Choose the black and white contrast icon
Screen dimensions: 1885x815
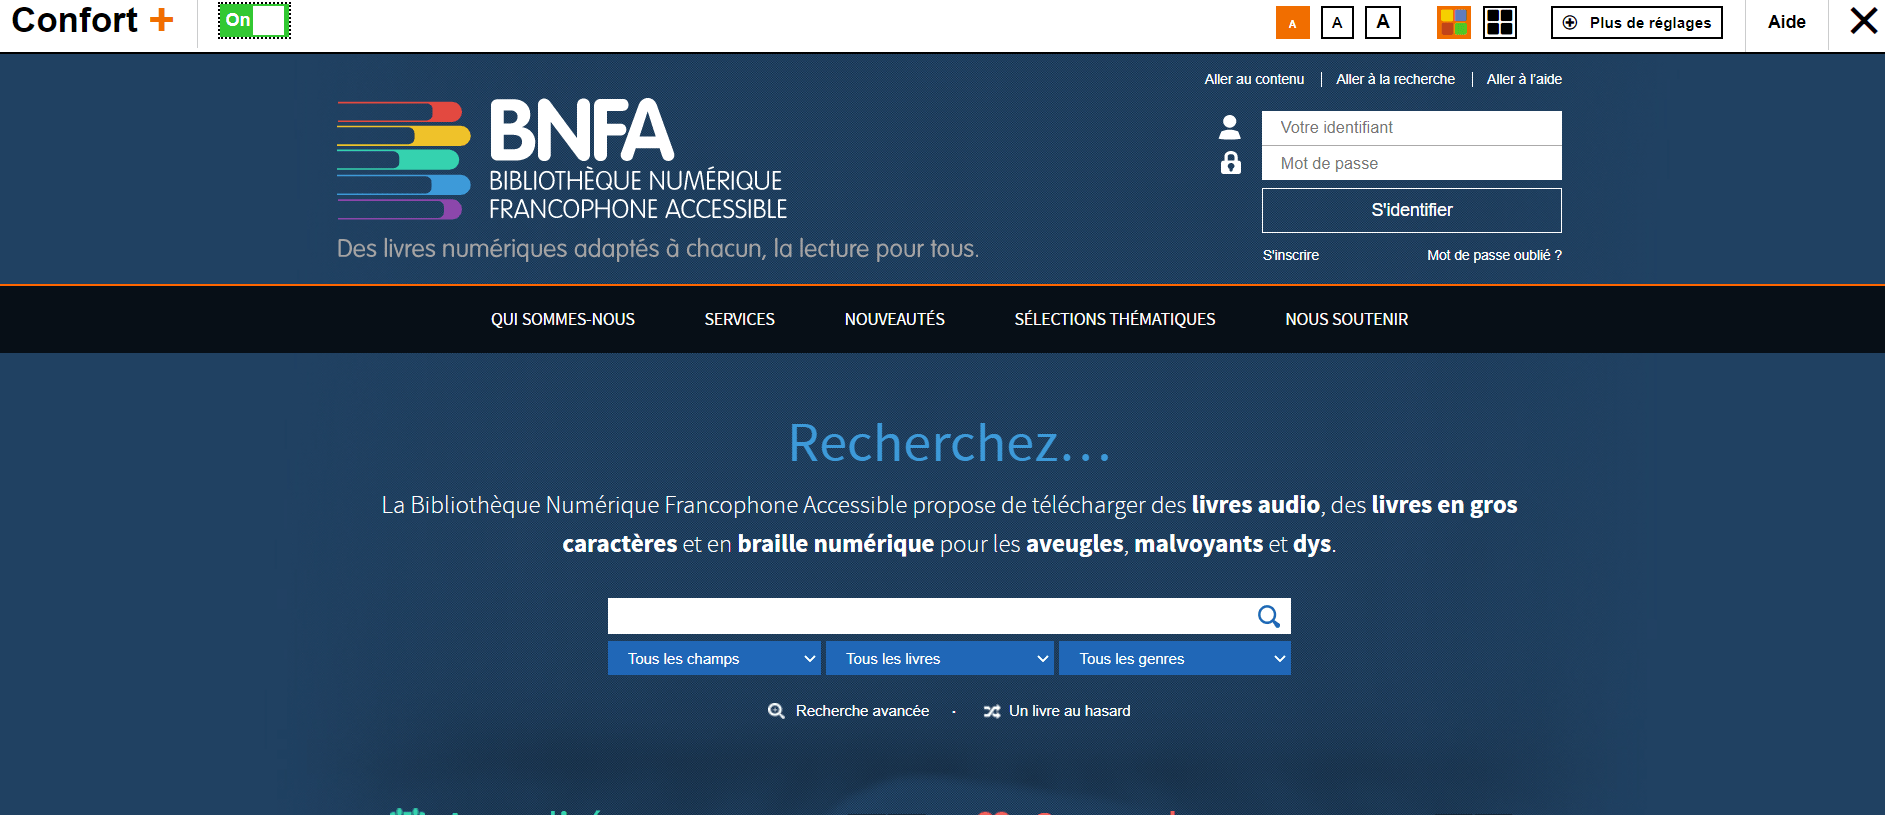[x=1500, y=22]
